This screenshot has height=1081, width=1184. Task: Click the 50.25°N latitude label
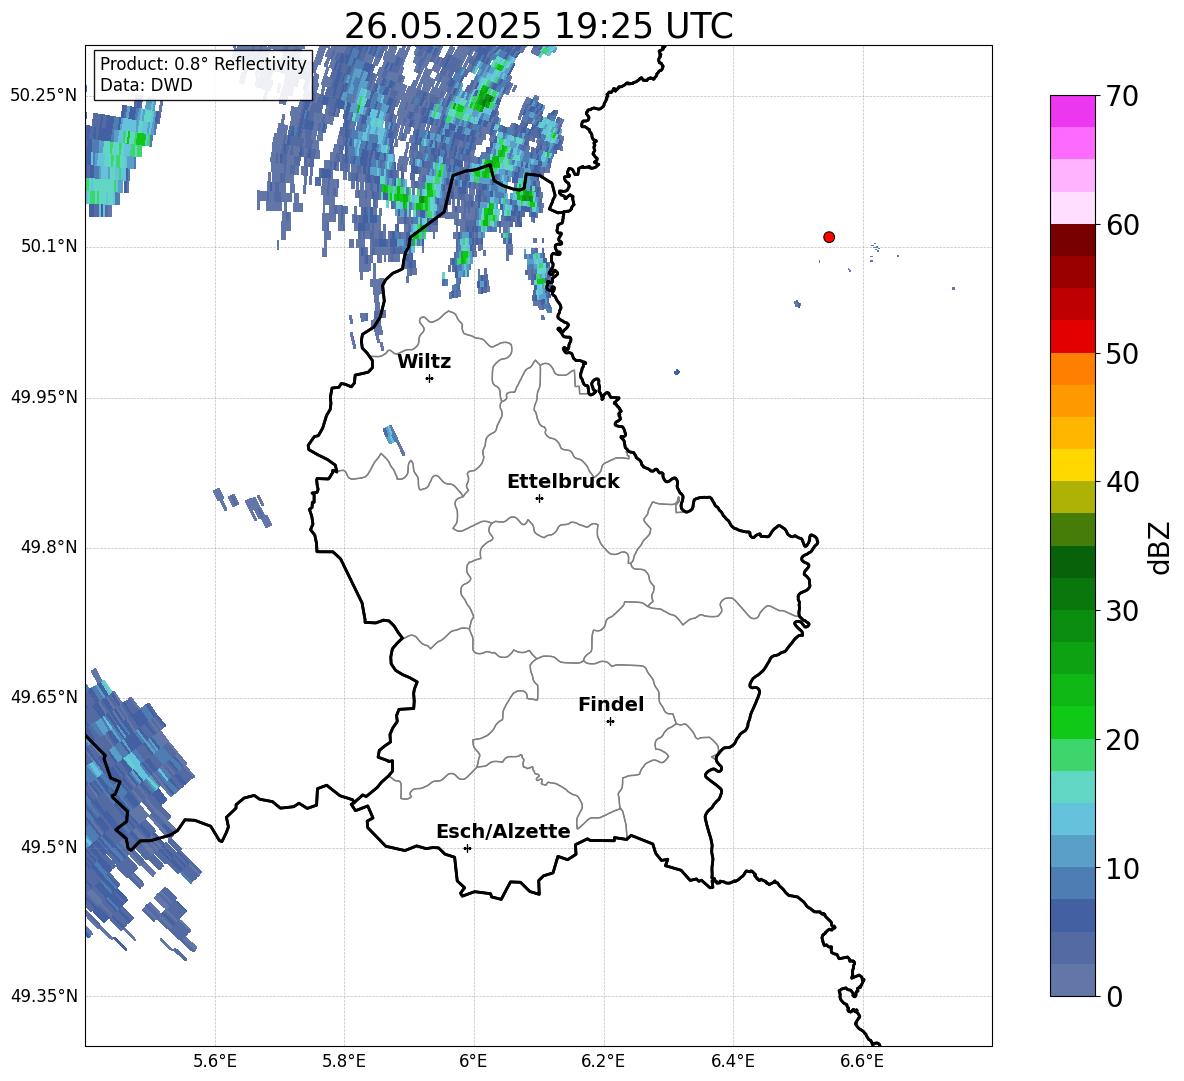(44, 96)
